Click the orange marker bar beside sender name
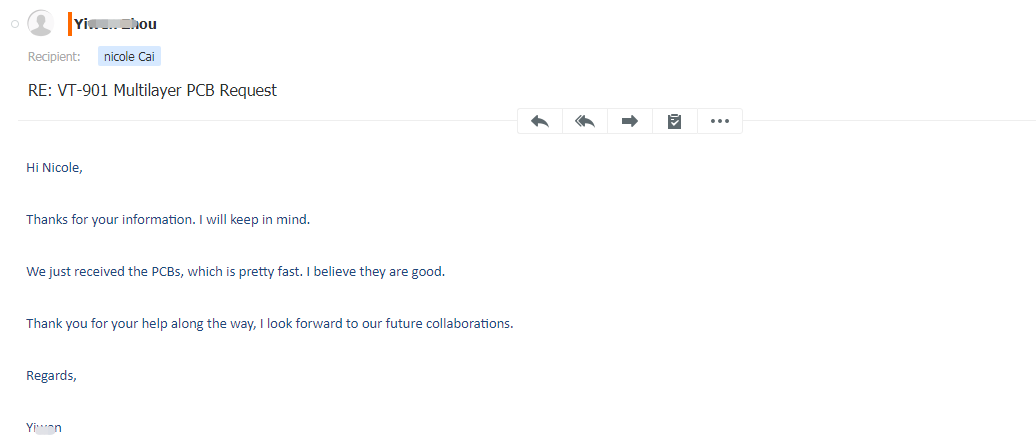1036x445 pixels. [x=69, y=23]
